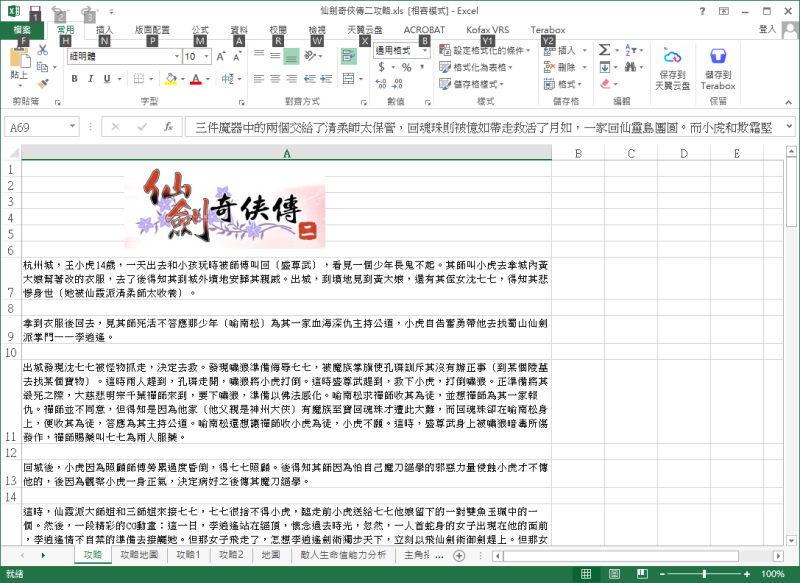Open Format as Table (格式化為表格) menu
The height and width of the screenshot is (583, 800).
click(476, 67)
